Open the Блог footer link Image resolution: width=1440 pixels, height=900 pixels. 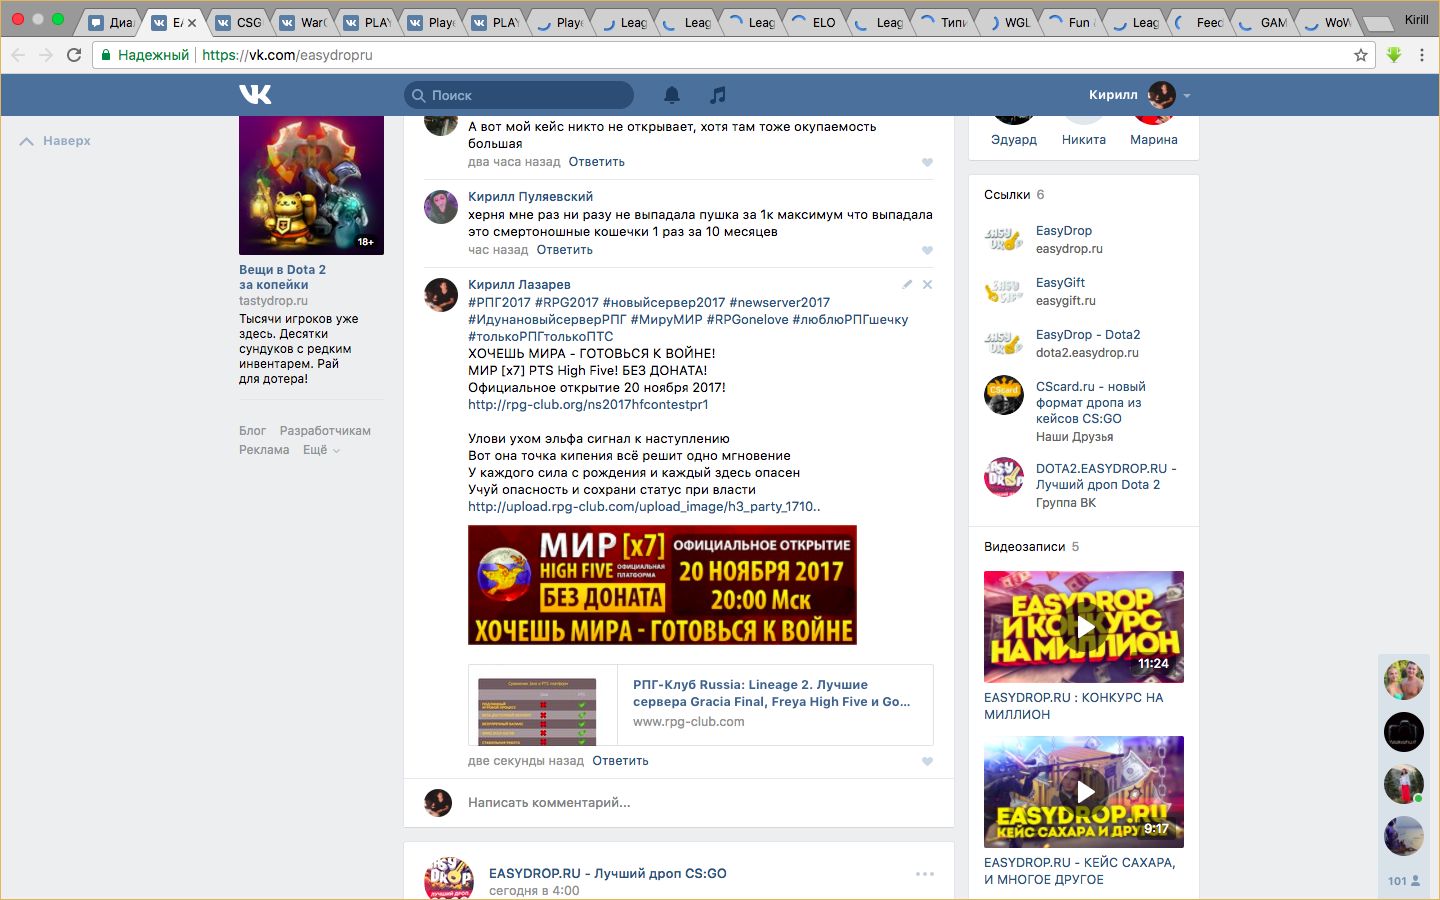point(252,431)
